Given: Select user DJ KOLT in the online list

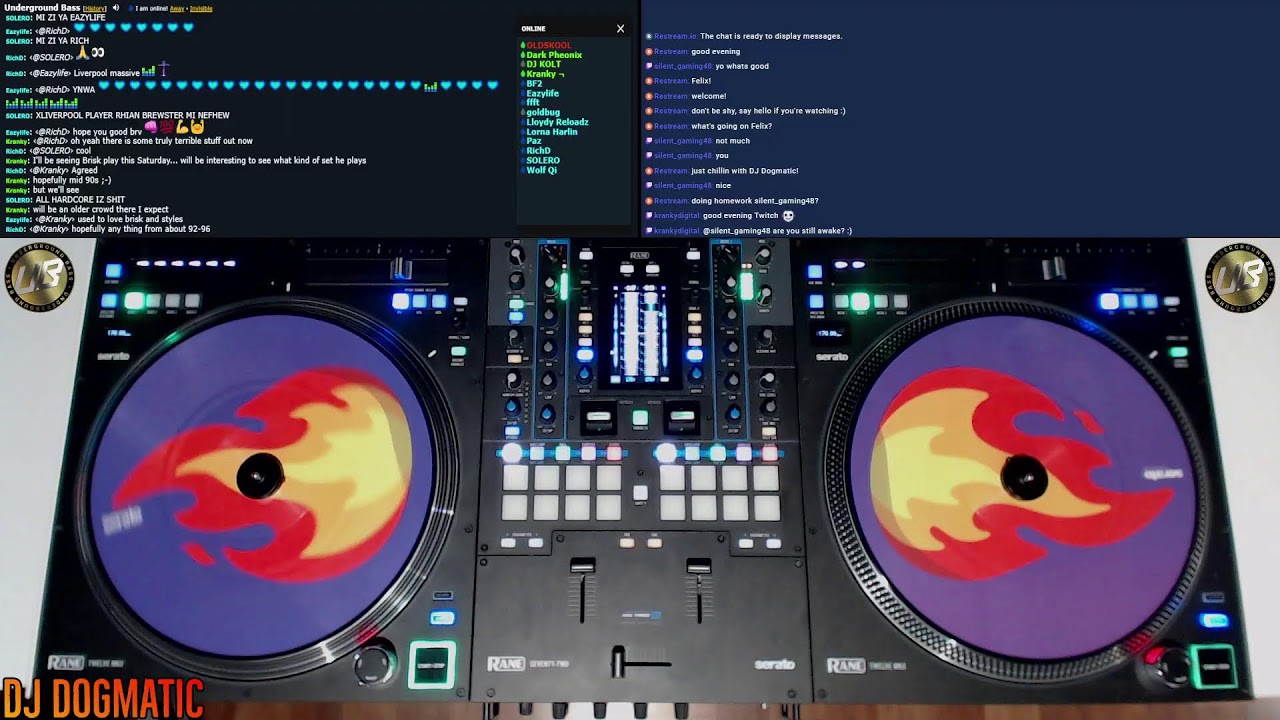Looking at the screenshot, I should click(544, 65).
